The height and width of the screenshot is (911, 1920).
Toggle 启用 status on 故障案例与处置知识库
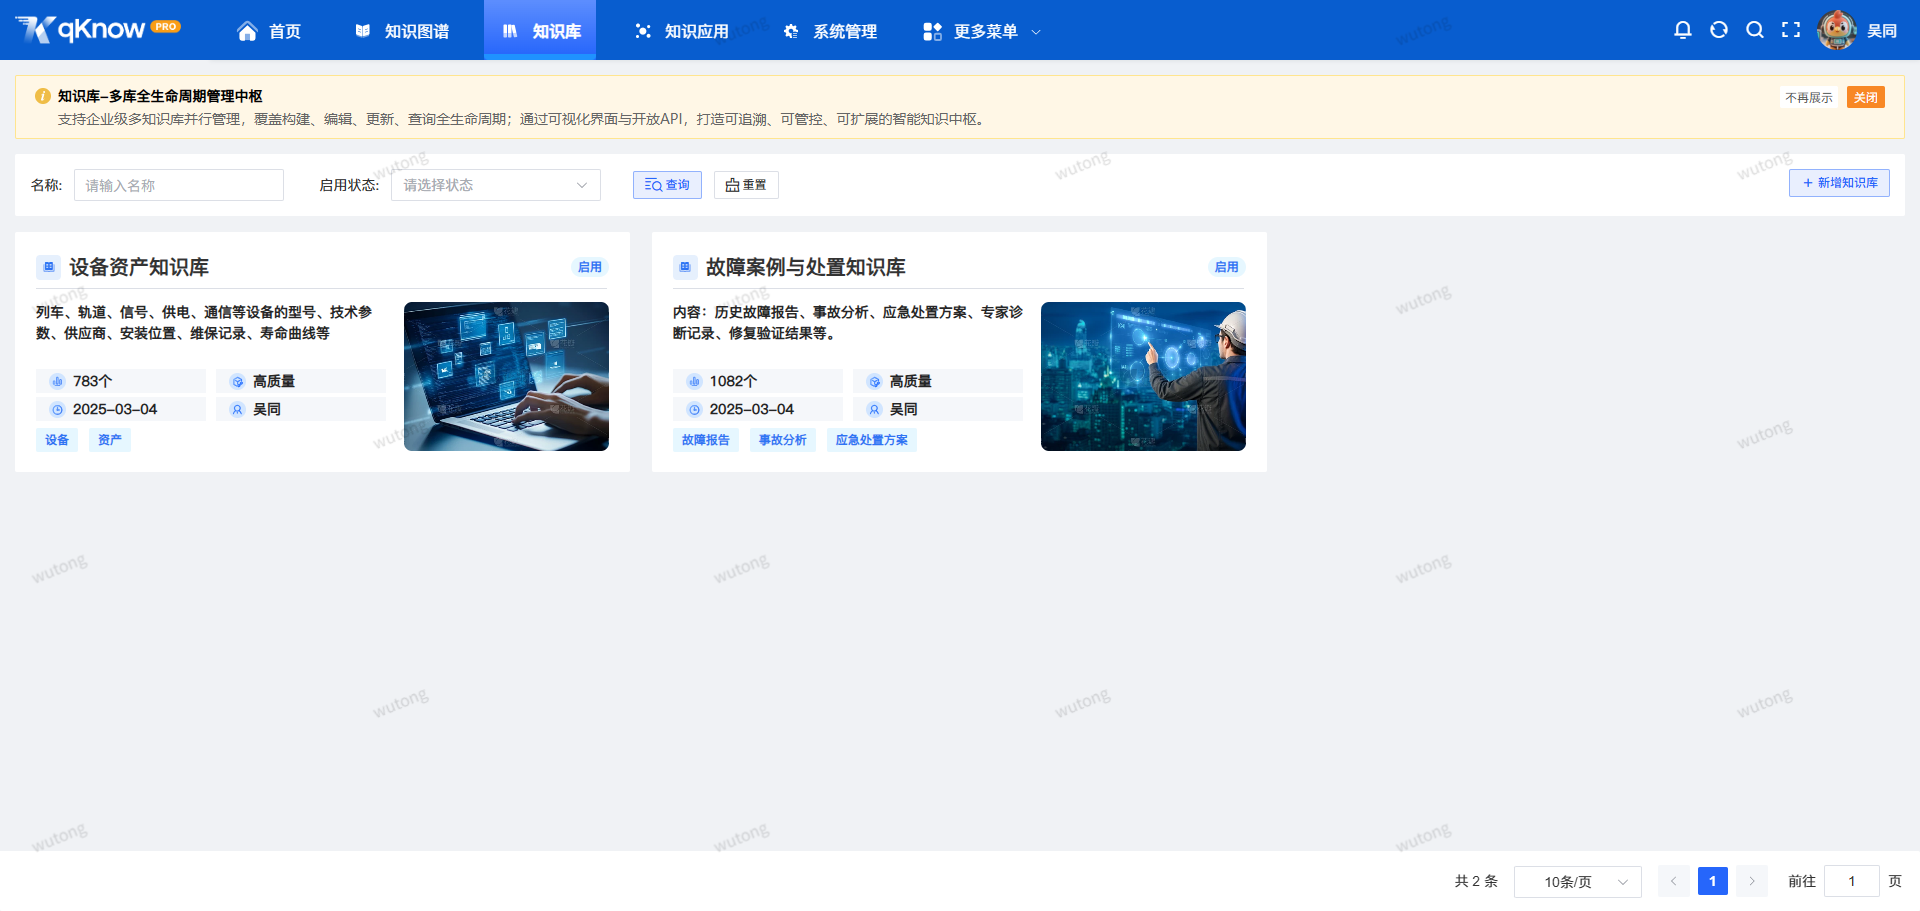1226,267
